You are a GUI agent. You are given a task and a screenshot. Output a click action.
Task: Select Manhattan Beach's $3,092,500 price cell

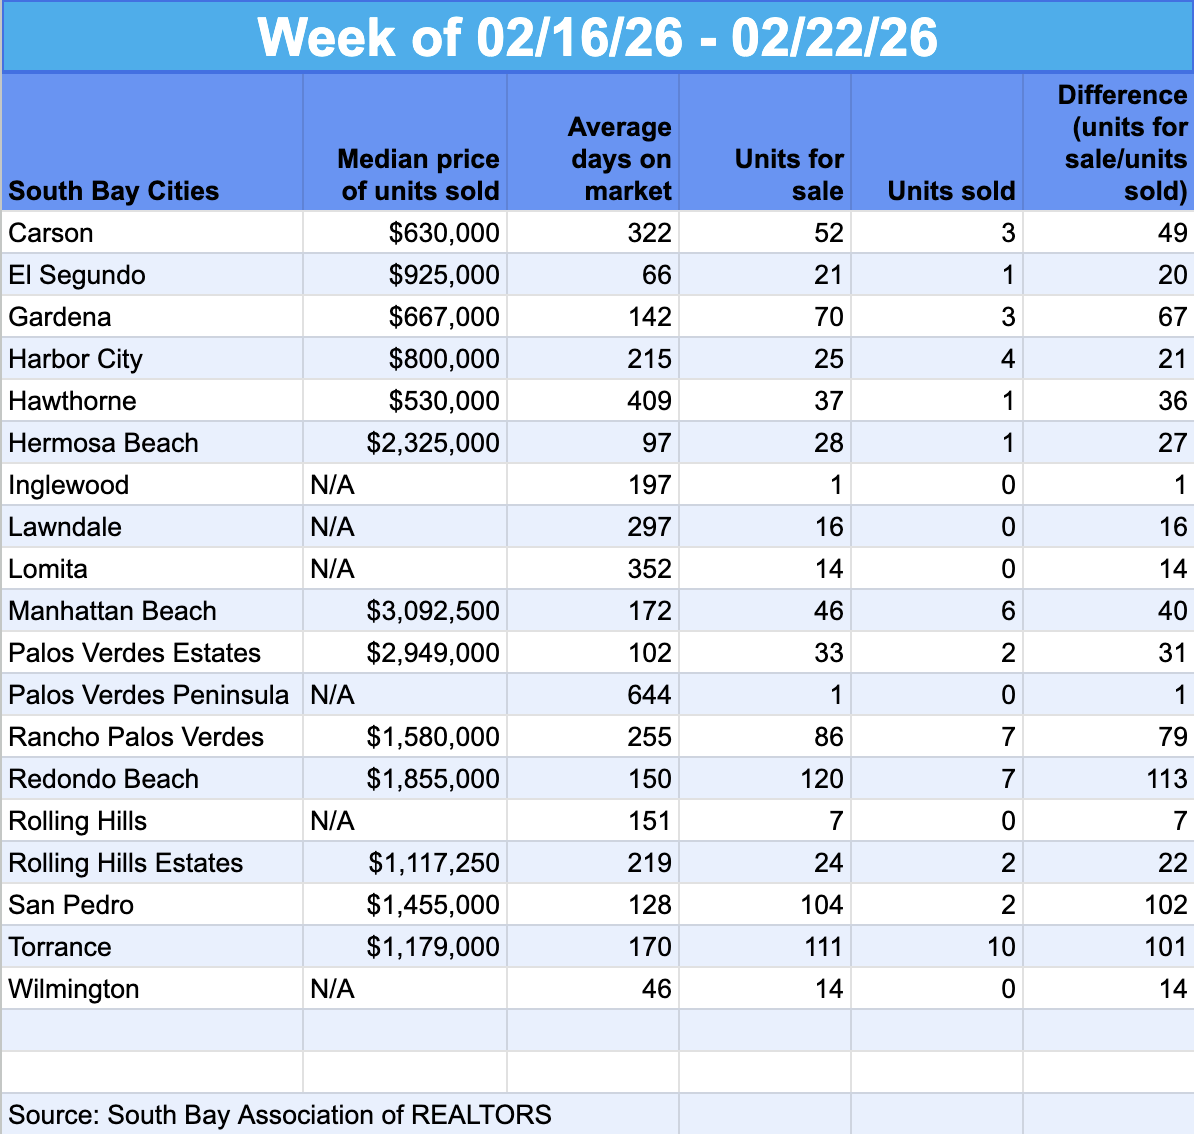click(432, 611)
